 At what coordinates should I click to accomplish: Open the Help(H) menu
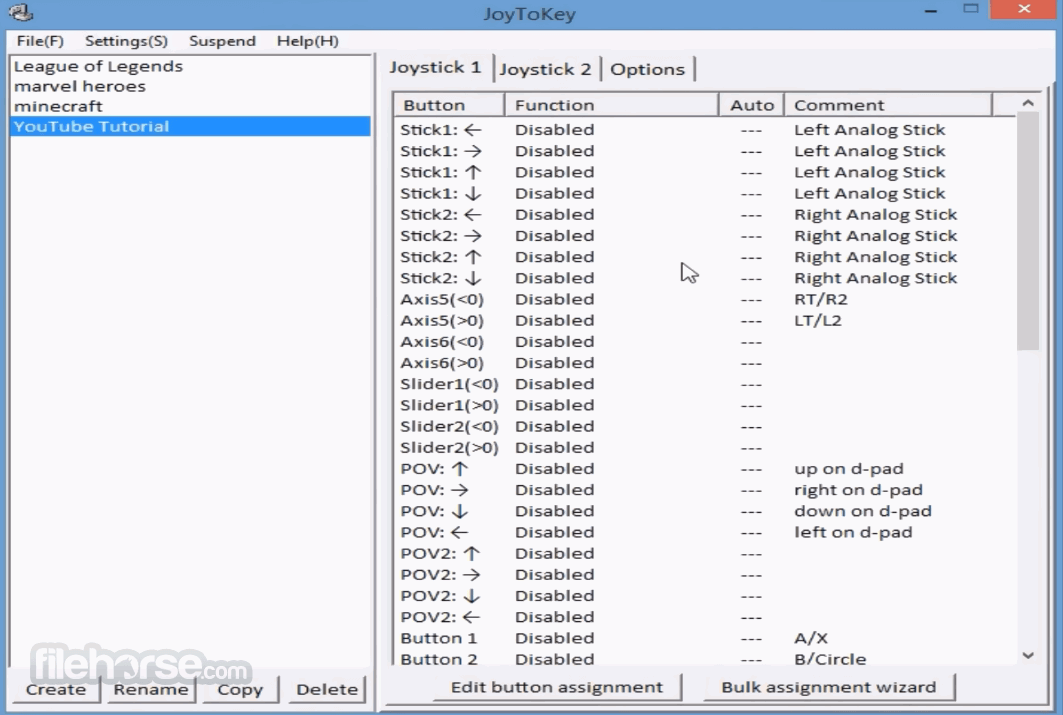point(307,41)
